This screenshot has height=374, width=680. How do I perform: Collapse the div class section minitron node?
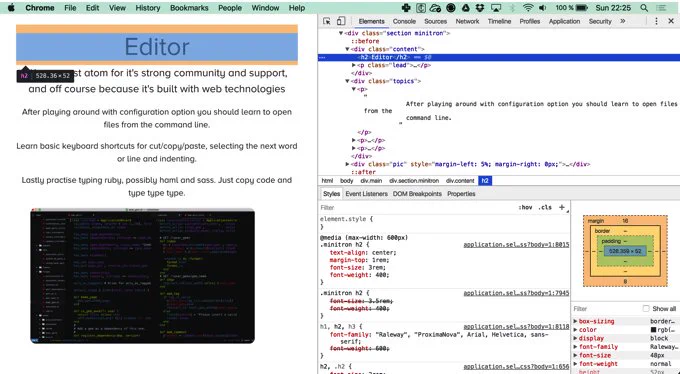[x=341, y=33]
